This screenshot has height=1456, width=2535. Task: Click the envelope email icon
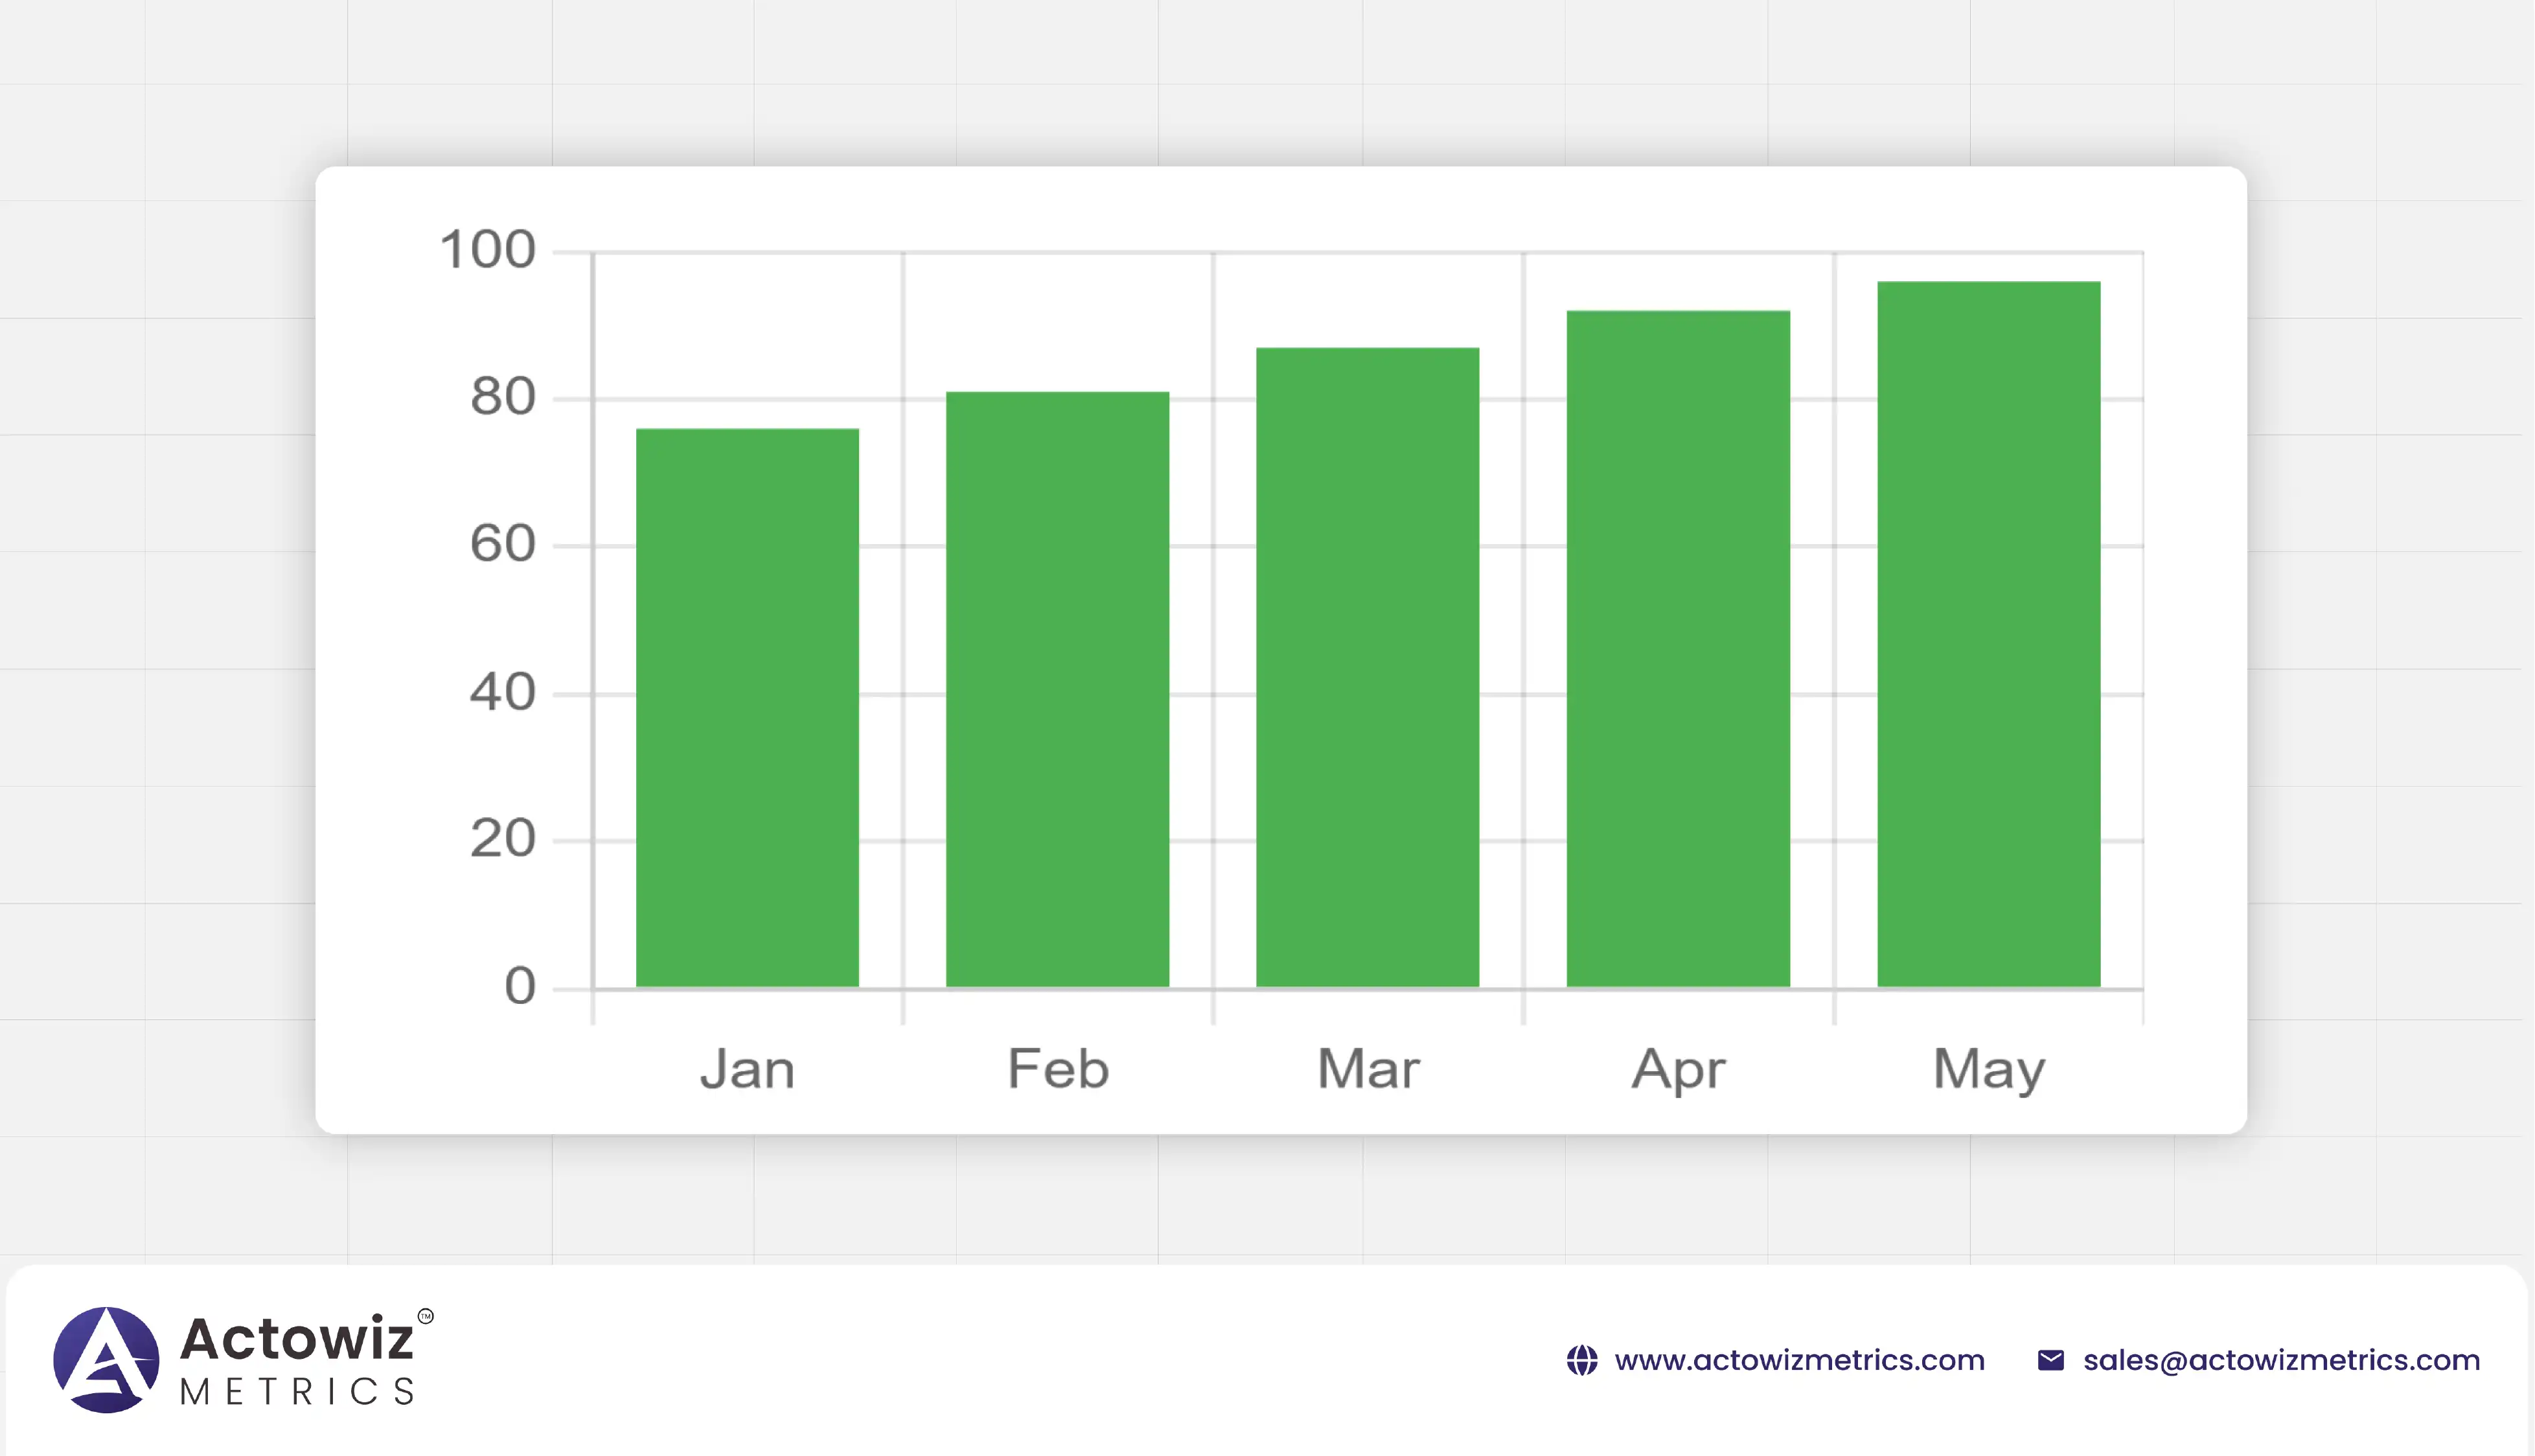click(x=2050, y=1360)
